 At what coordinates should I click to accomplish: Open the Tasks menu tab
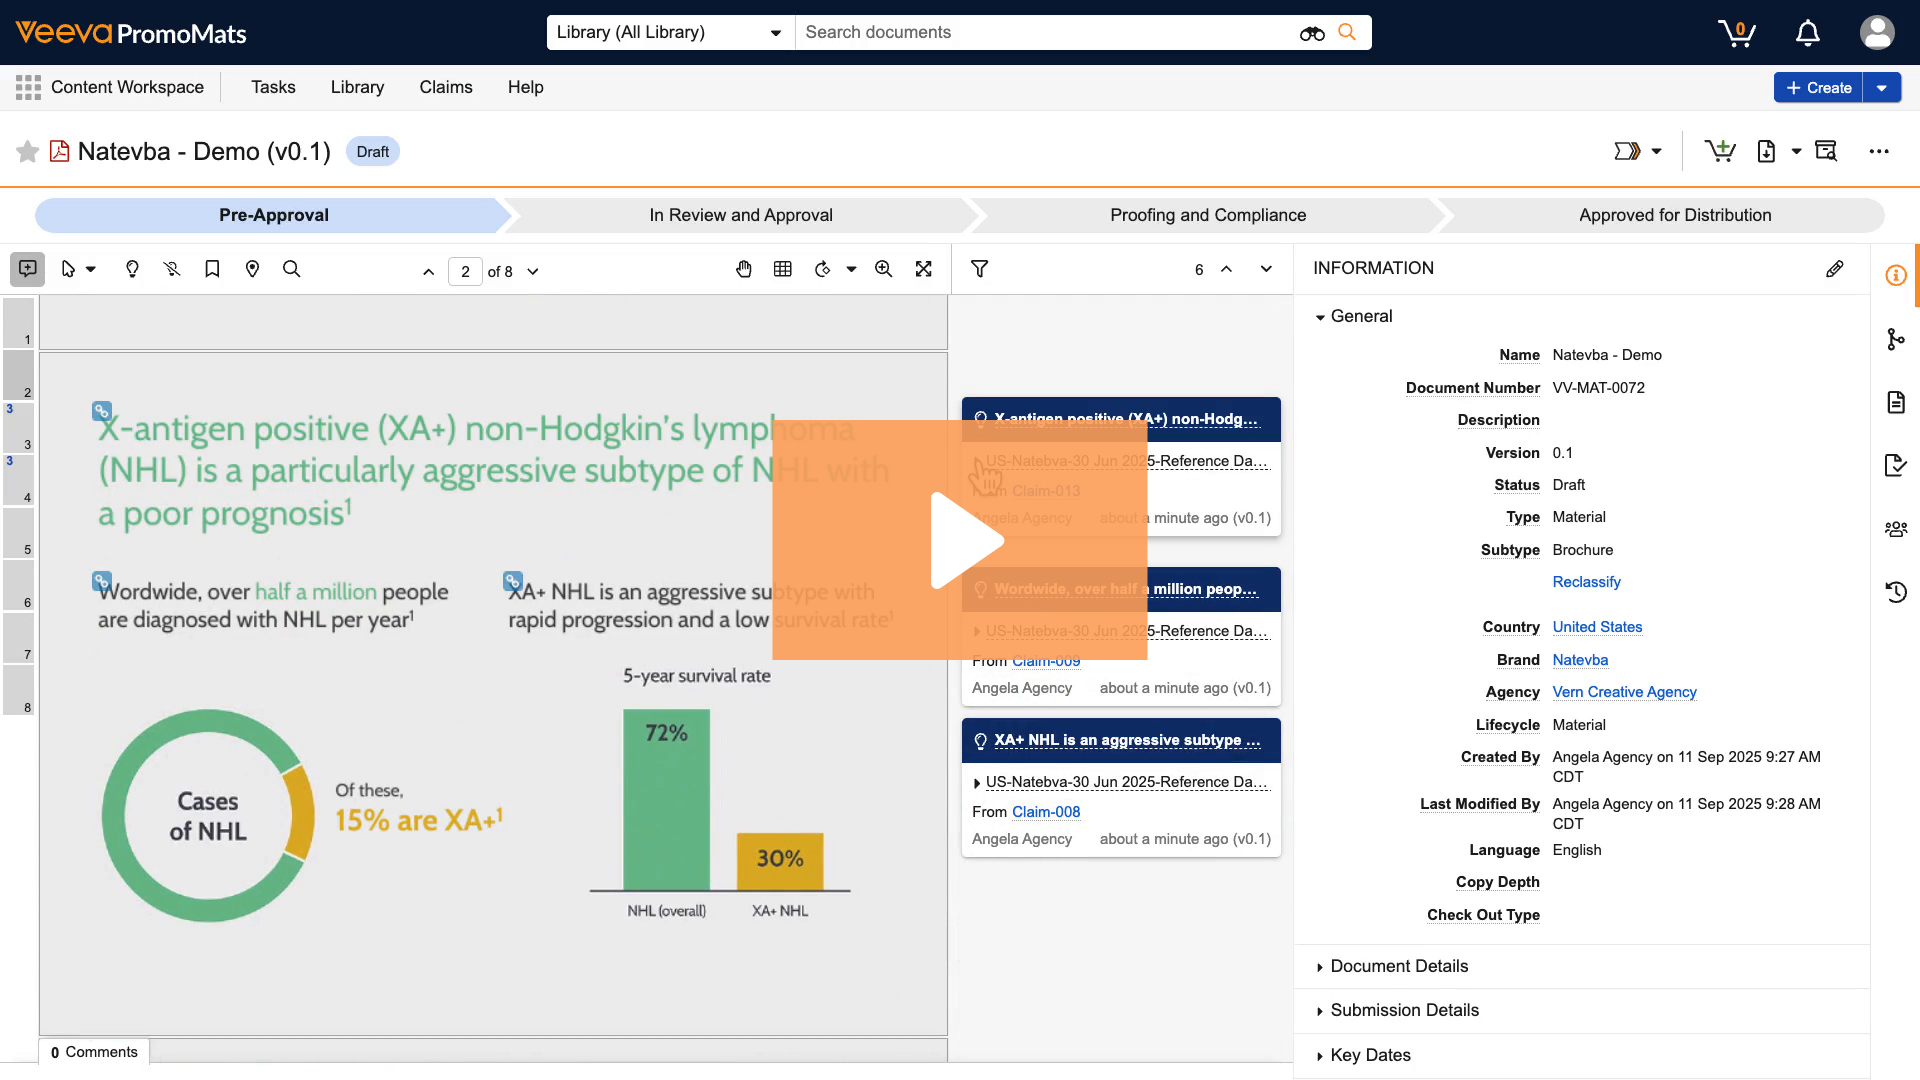[x=273, y=87]
